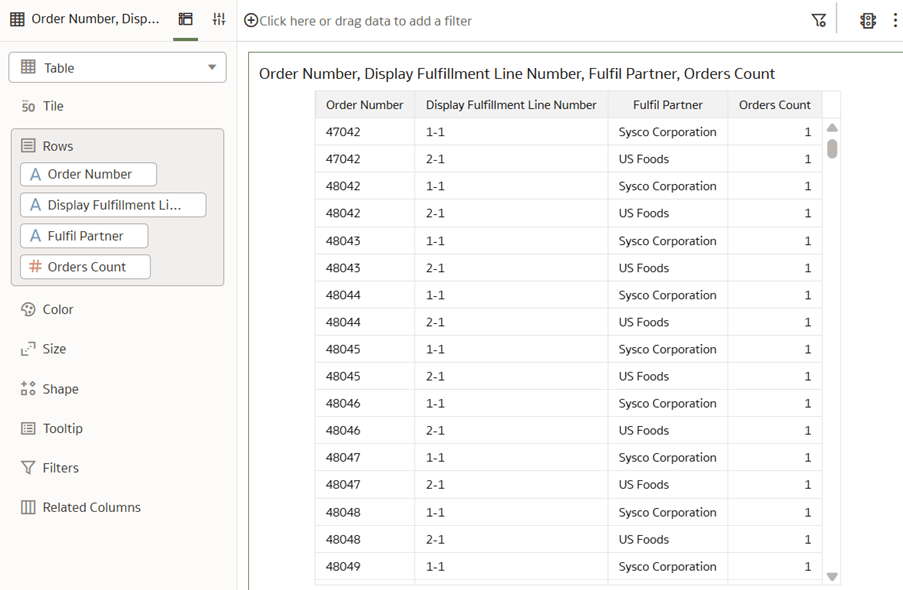Viewport: 903px width, 590px height.
Task: Click the table grid icon beside the workbook title
Action: (x=16, y=18)
